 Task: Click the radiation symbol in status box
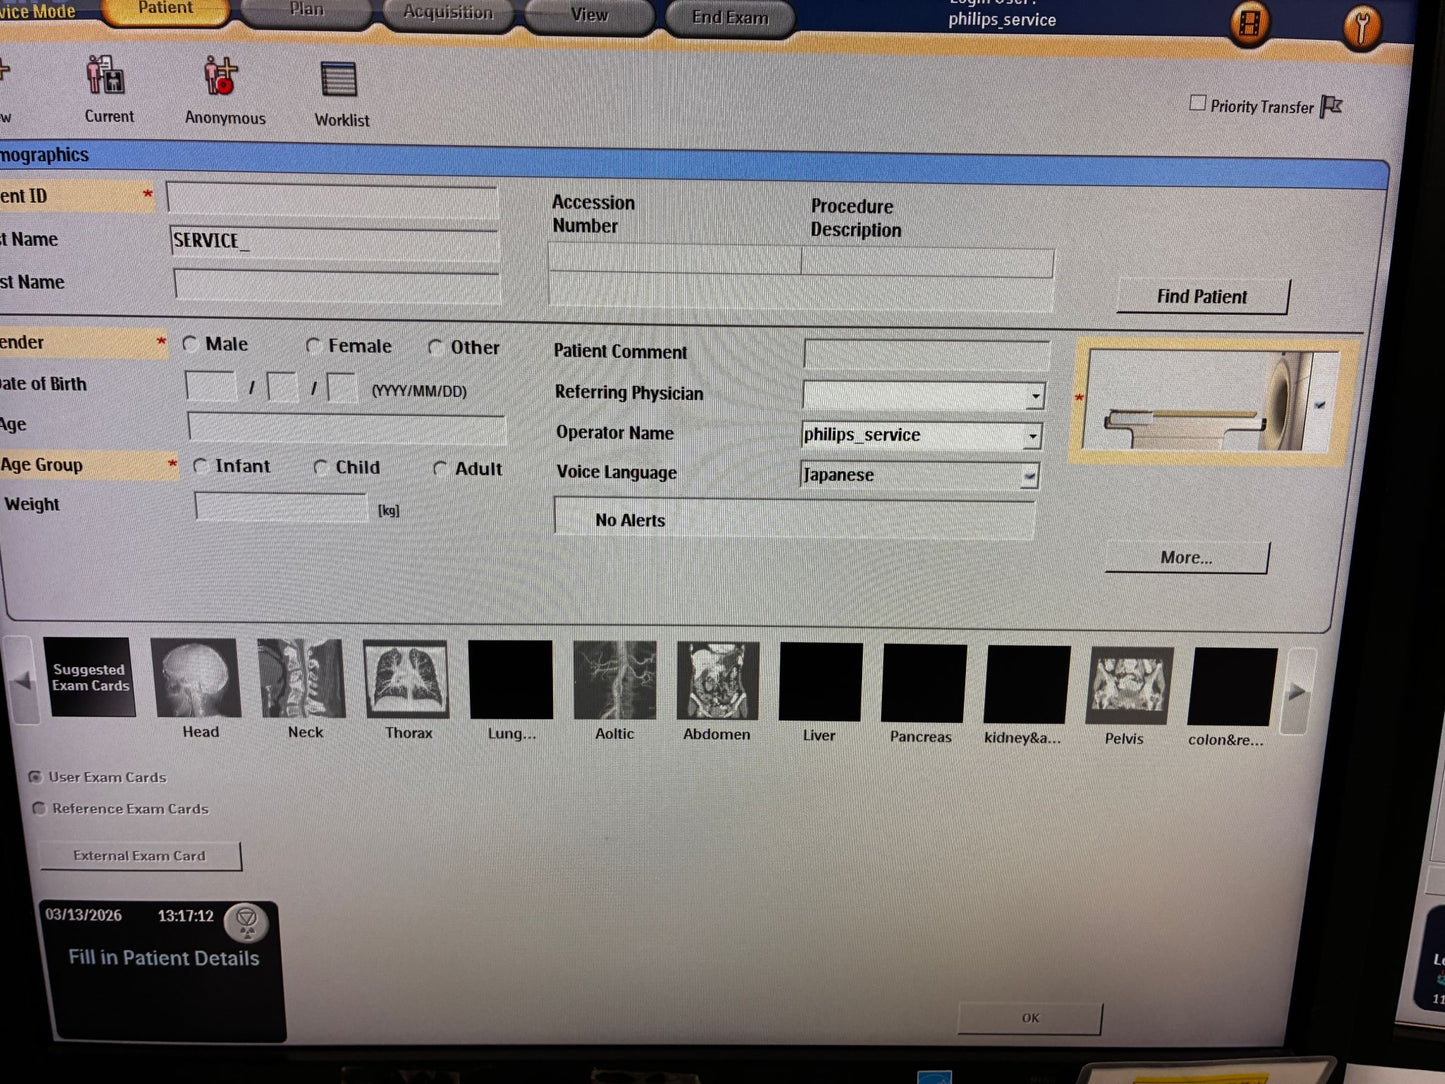point(246,921)
